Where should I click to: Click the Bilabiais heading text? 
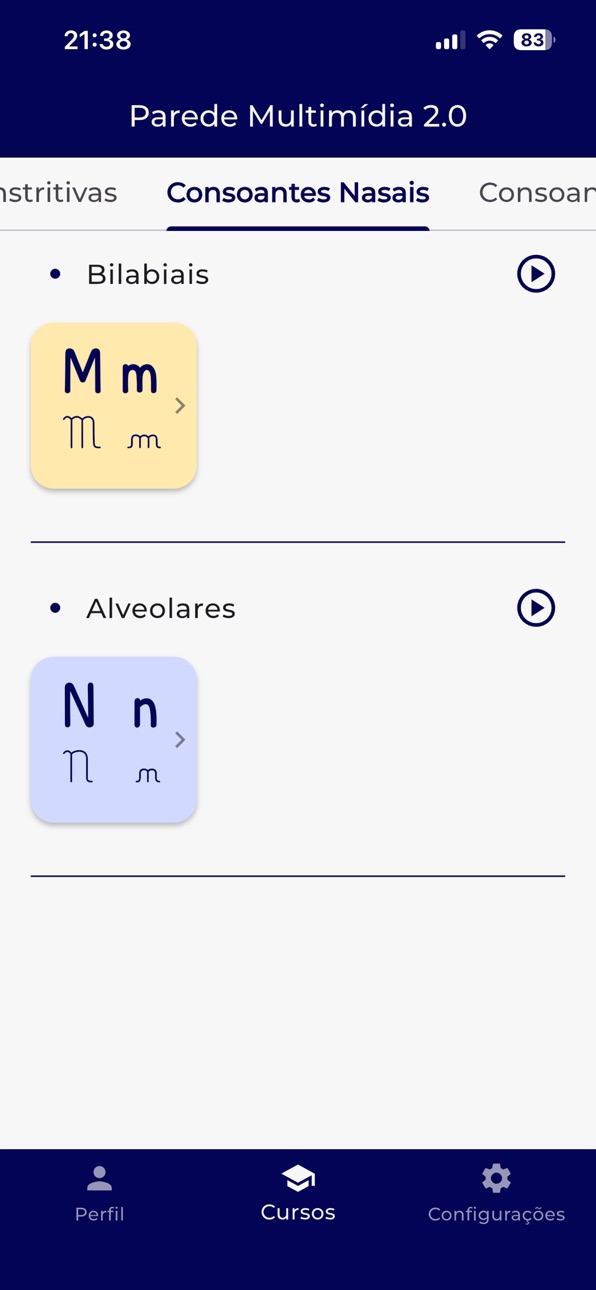(148, 274)
